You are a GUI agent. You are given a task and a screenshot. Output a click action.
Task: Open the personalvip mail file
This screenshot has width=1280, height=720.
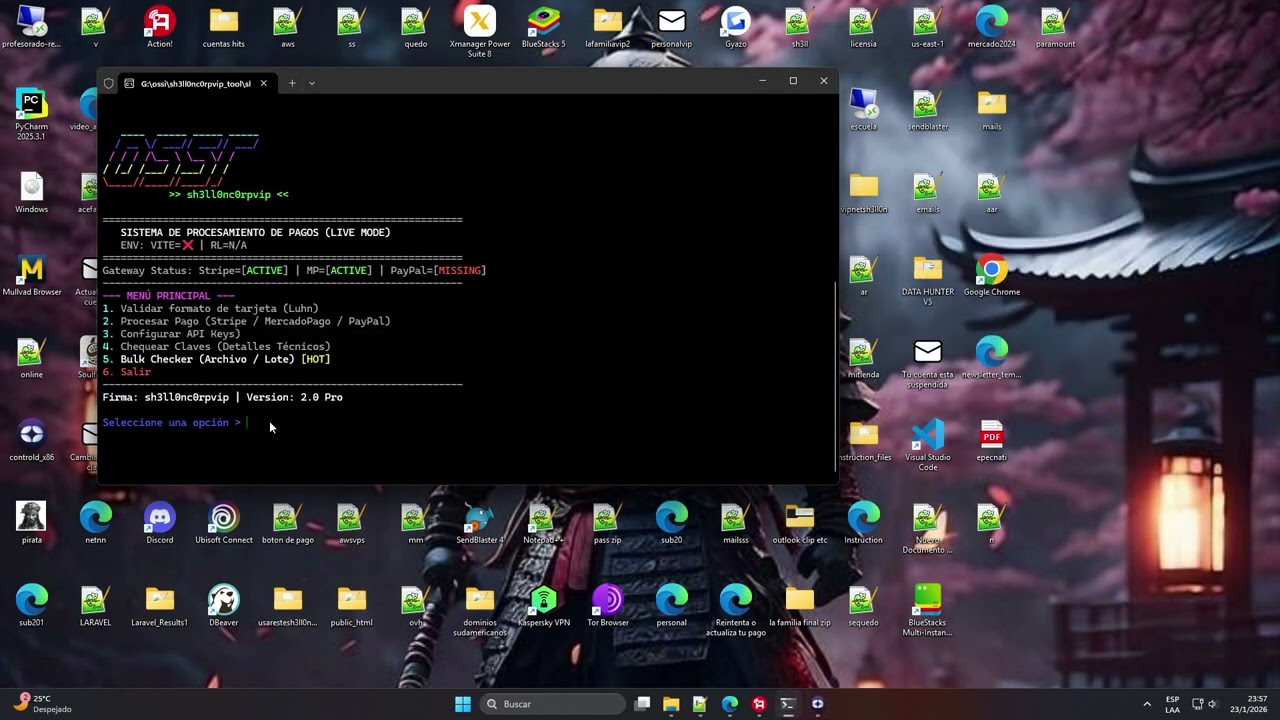672,27
